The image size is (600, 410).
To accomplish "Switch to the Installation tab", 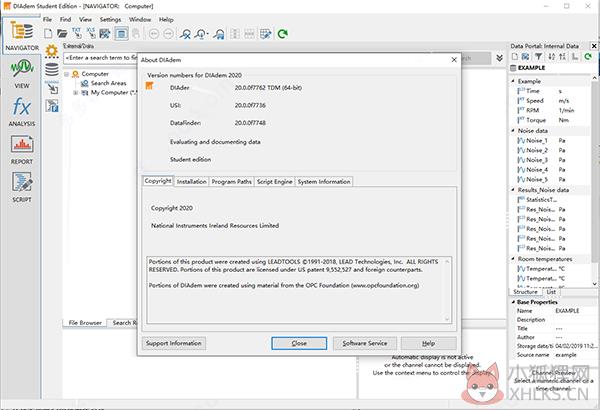I will click(x=192, y=182).
